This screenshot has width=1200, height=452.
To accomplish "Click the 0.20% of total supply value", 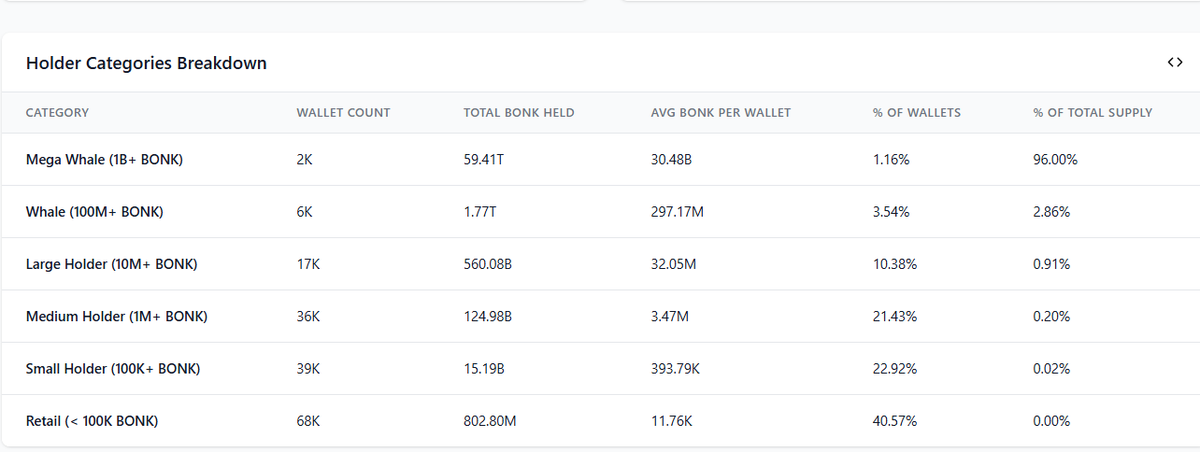I will [1052, 317].
